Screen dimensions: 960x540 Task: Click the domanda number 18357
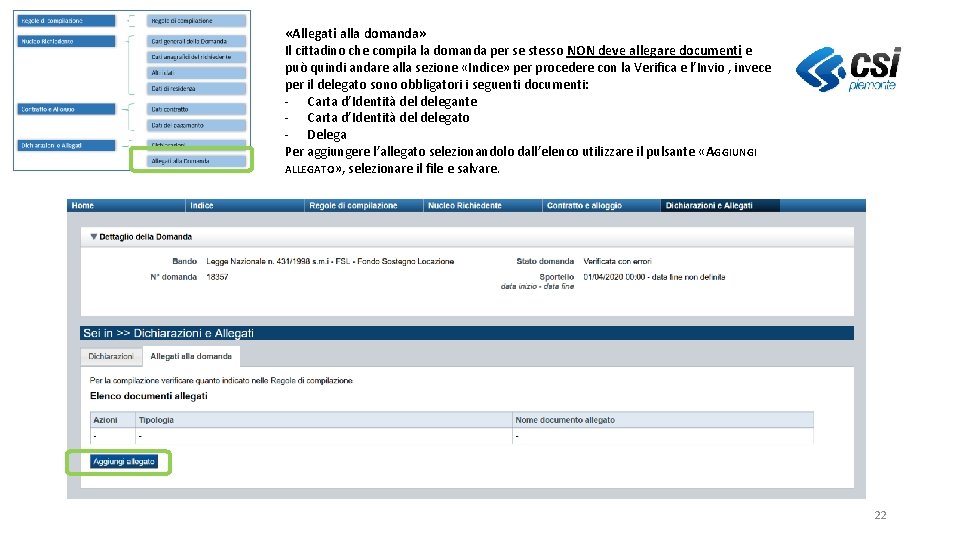[217, 277]
